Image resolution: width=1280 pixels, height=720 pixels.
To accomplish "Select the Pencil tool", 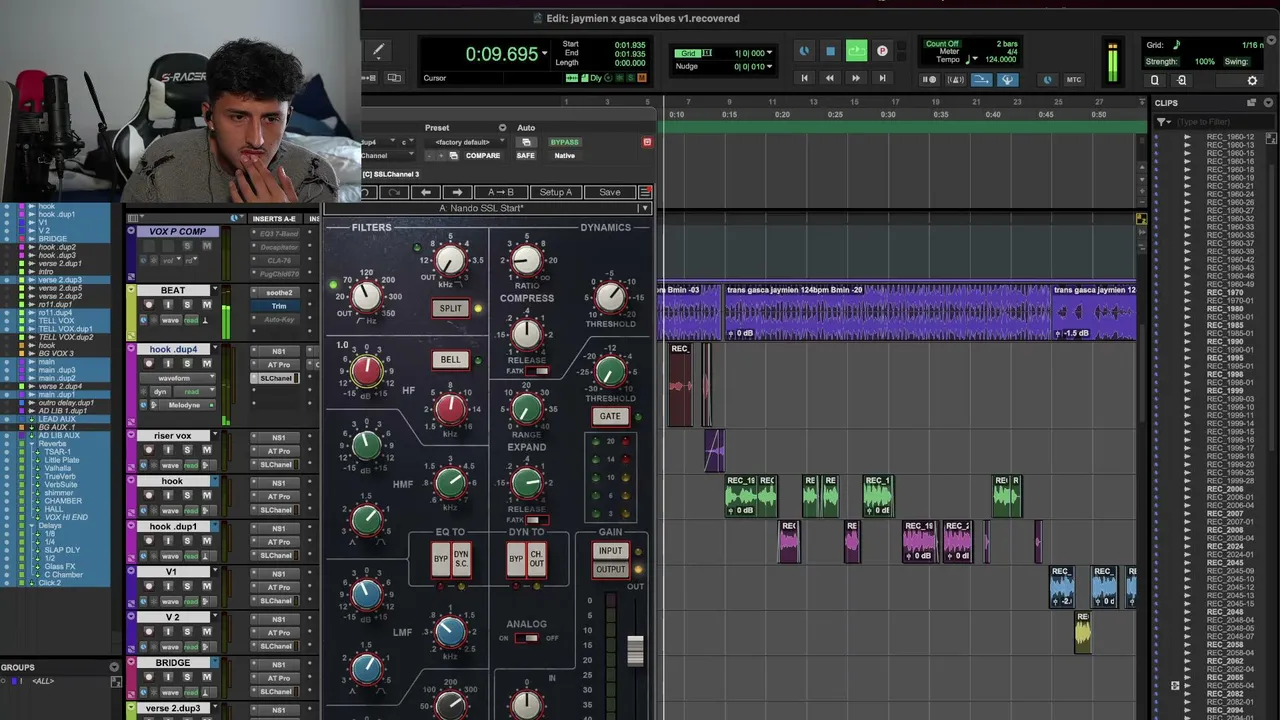I will [x=378, y=50].
